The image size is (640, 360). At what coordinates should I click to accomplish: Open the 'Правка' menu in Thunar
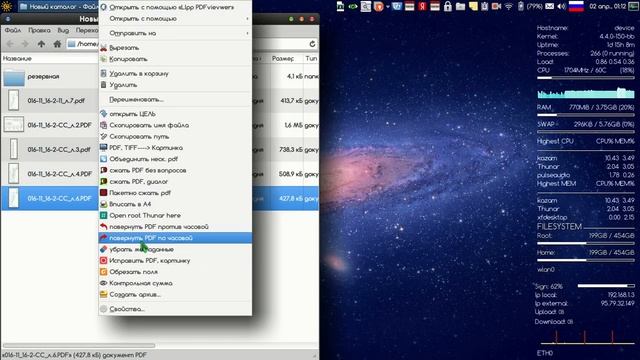pos(40,30)
